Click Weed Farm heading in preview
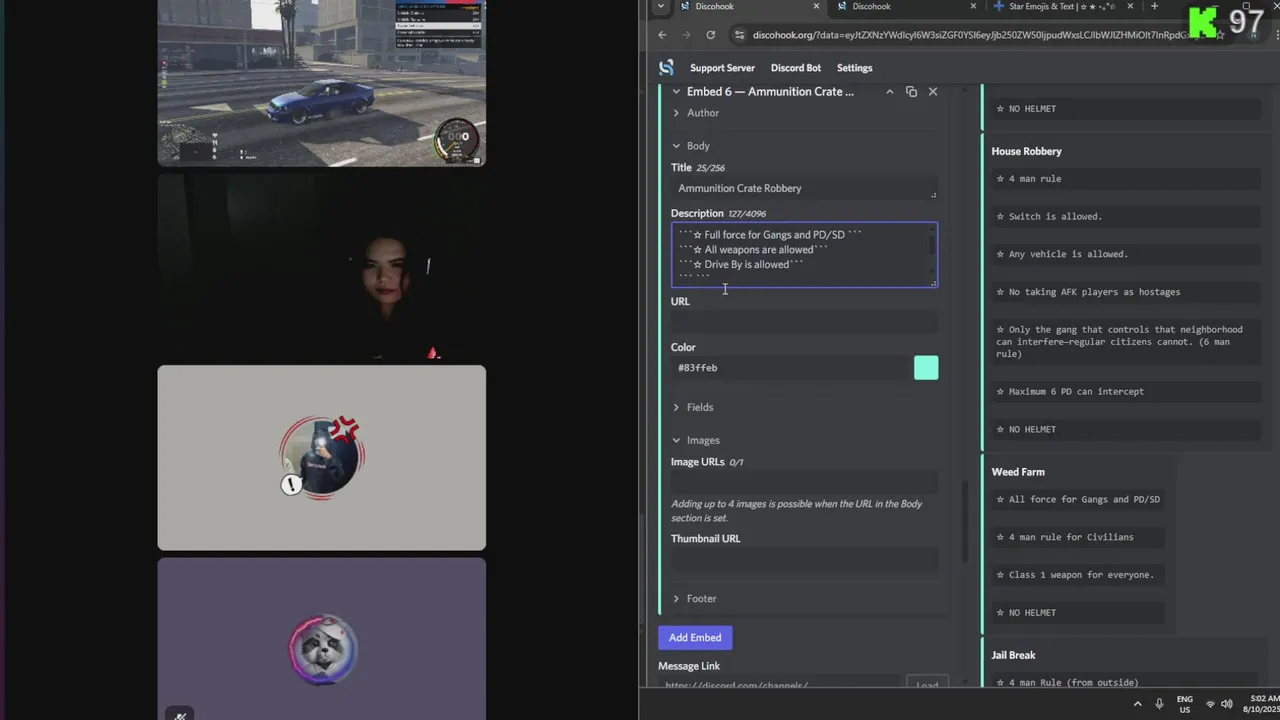Viewport: 1280px width, 720px height. coord(1018,472)
